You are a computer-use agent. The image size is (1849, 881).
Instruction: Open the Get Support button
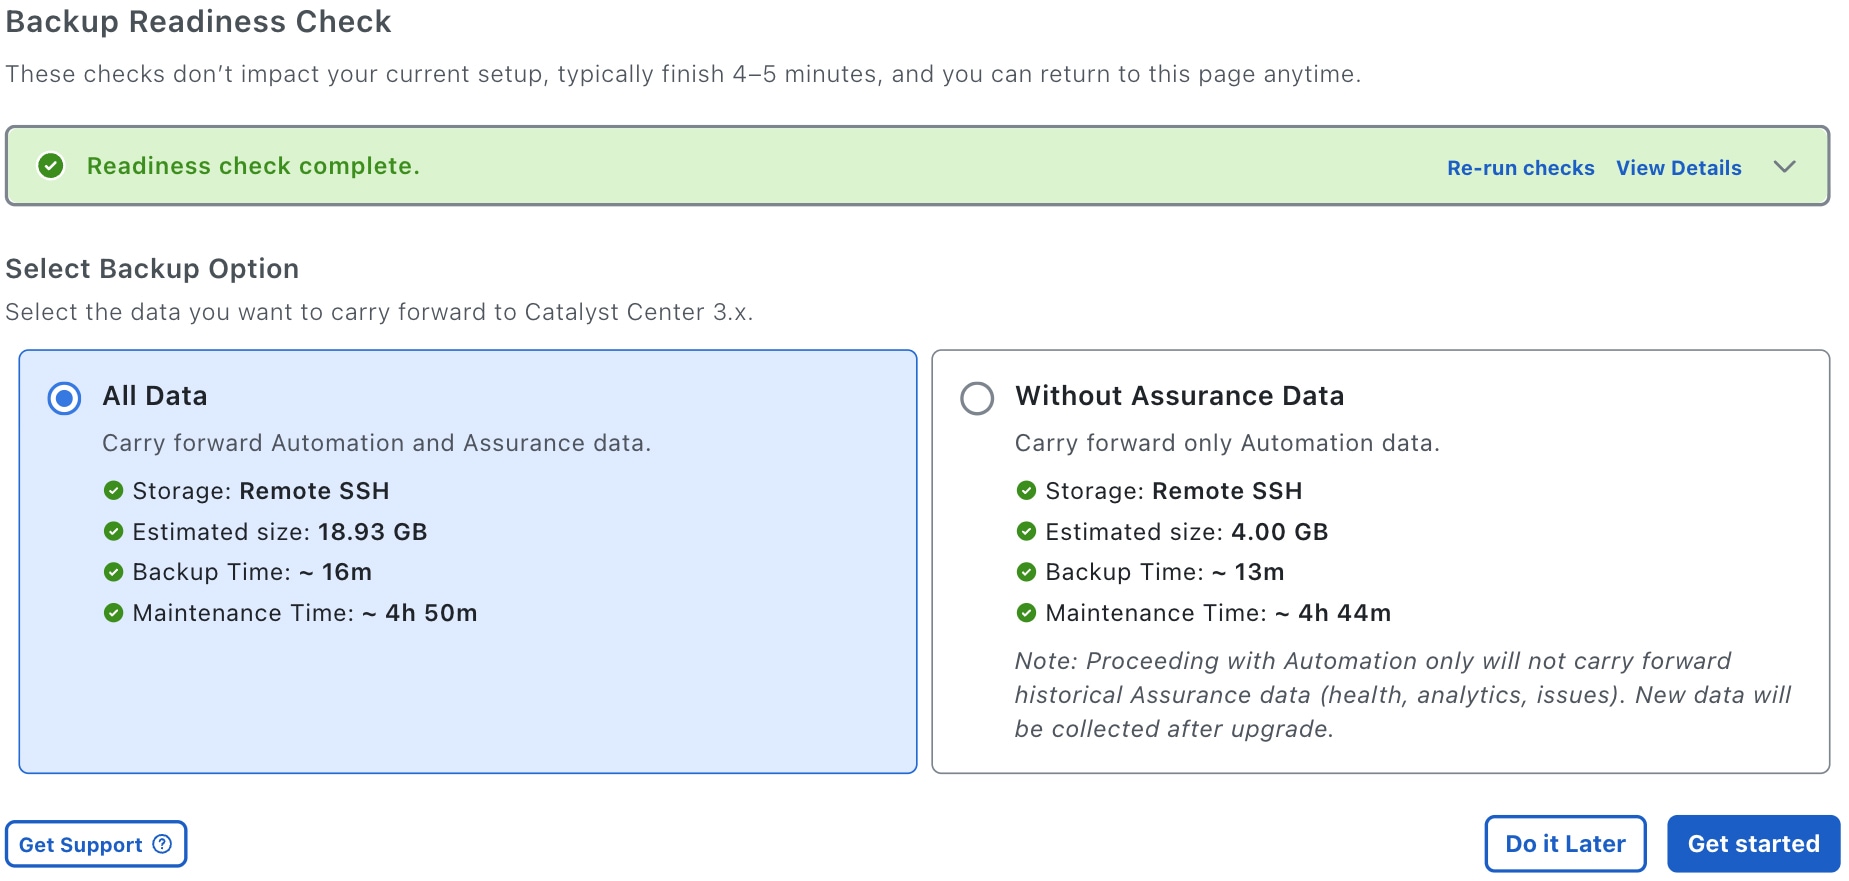point(96,845)
